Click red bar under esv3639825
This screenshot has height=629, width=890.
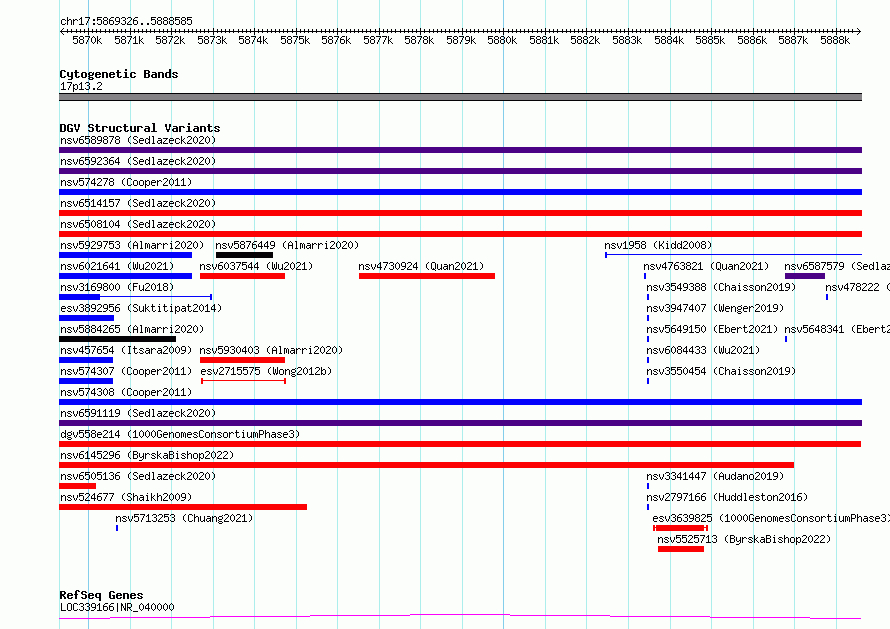click(681, 528)
